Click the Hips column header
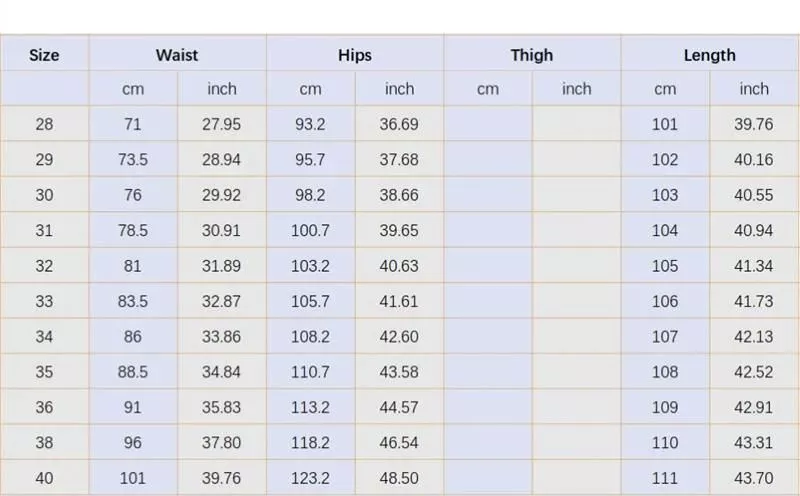Image resolution: width=800 pixels, height=496 pixels. pos(355,55)
